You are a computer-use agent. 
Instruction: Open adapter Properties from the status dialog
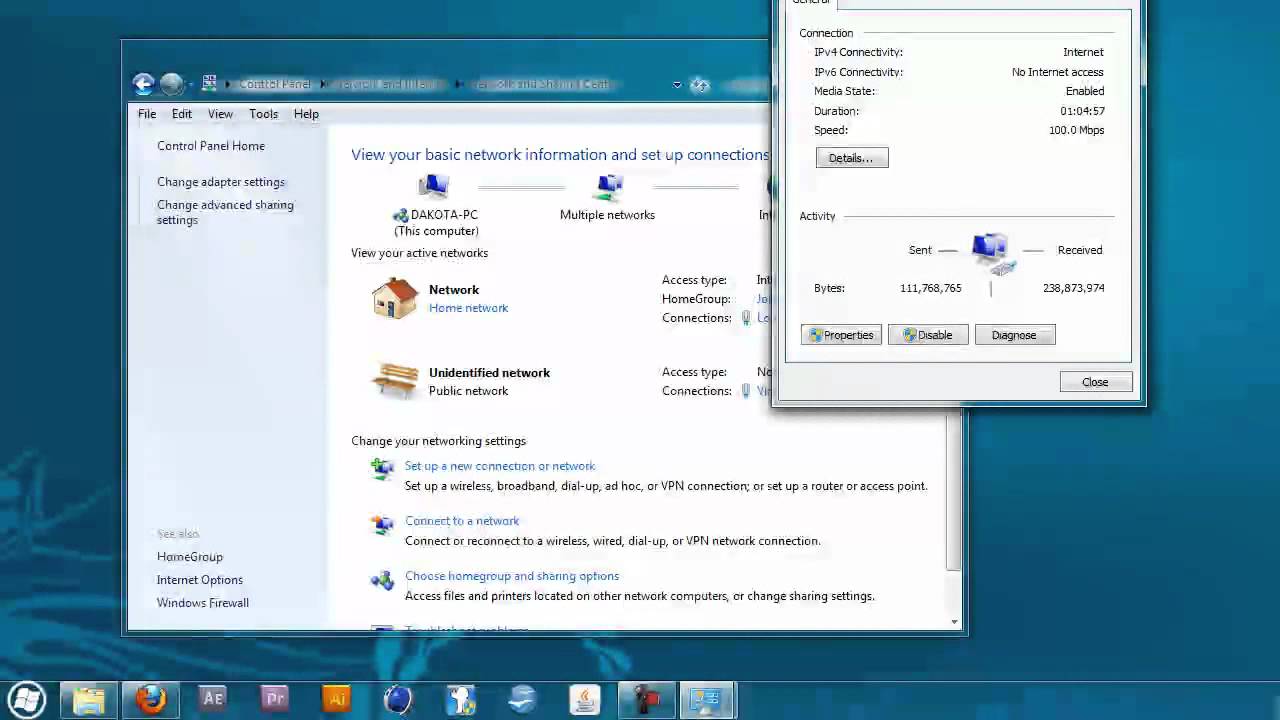pos(841,335)
